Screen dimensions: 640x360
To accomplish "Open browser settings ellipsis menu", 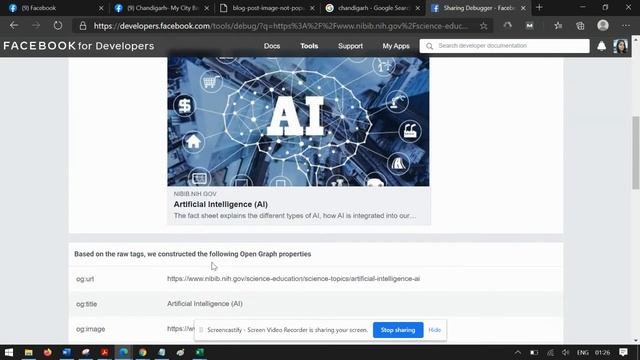I will (x=626, y=26).
